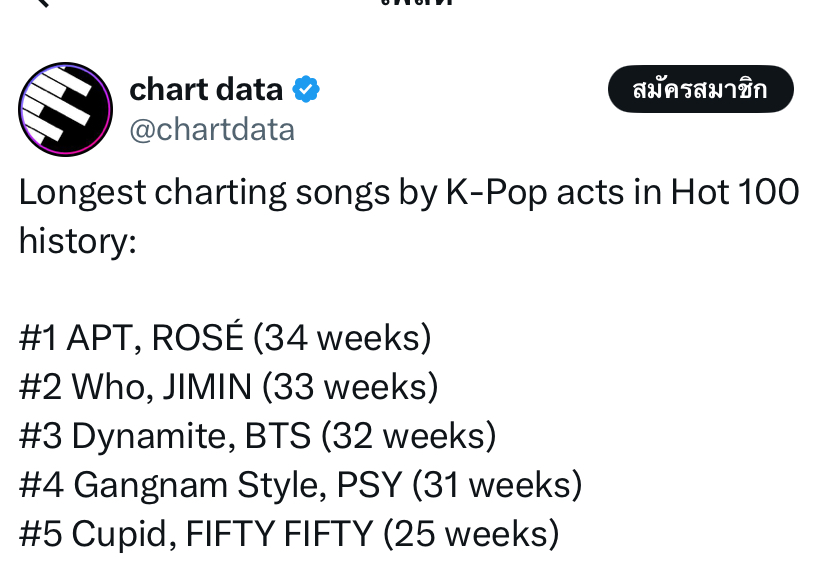Image resolution: width=828 pixels, height=580 pixels.
Task: Tap the สมัครสมาชิก subscribe button
Action: [x=701, y=89]
